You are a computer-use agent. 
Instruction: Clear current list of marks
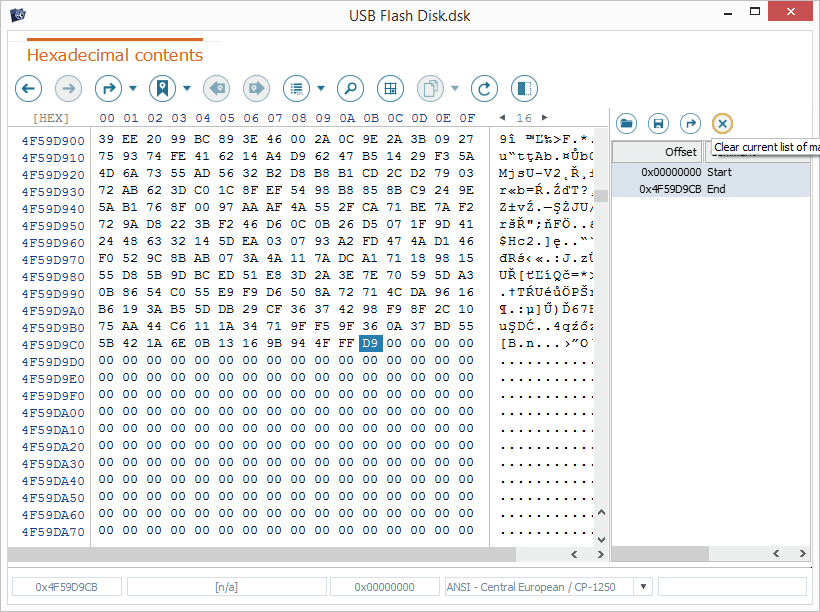tap(722, 123)
